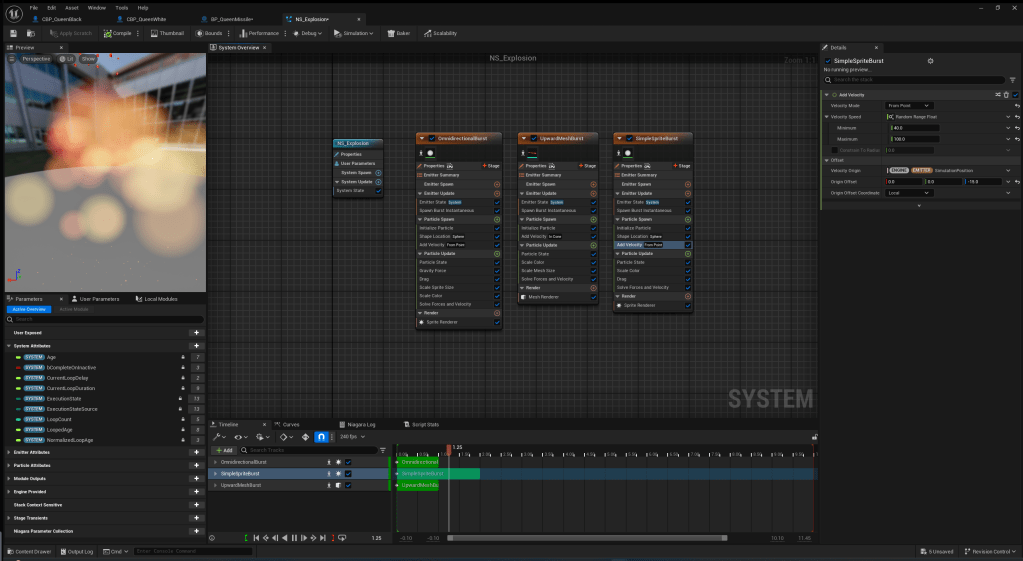Open the Origin Offset Coordinate dropdown

(909, 193)
